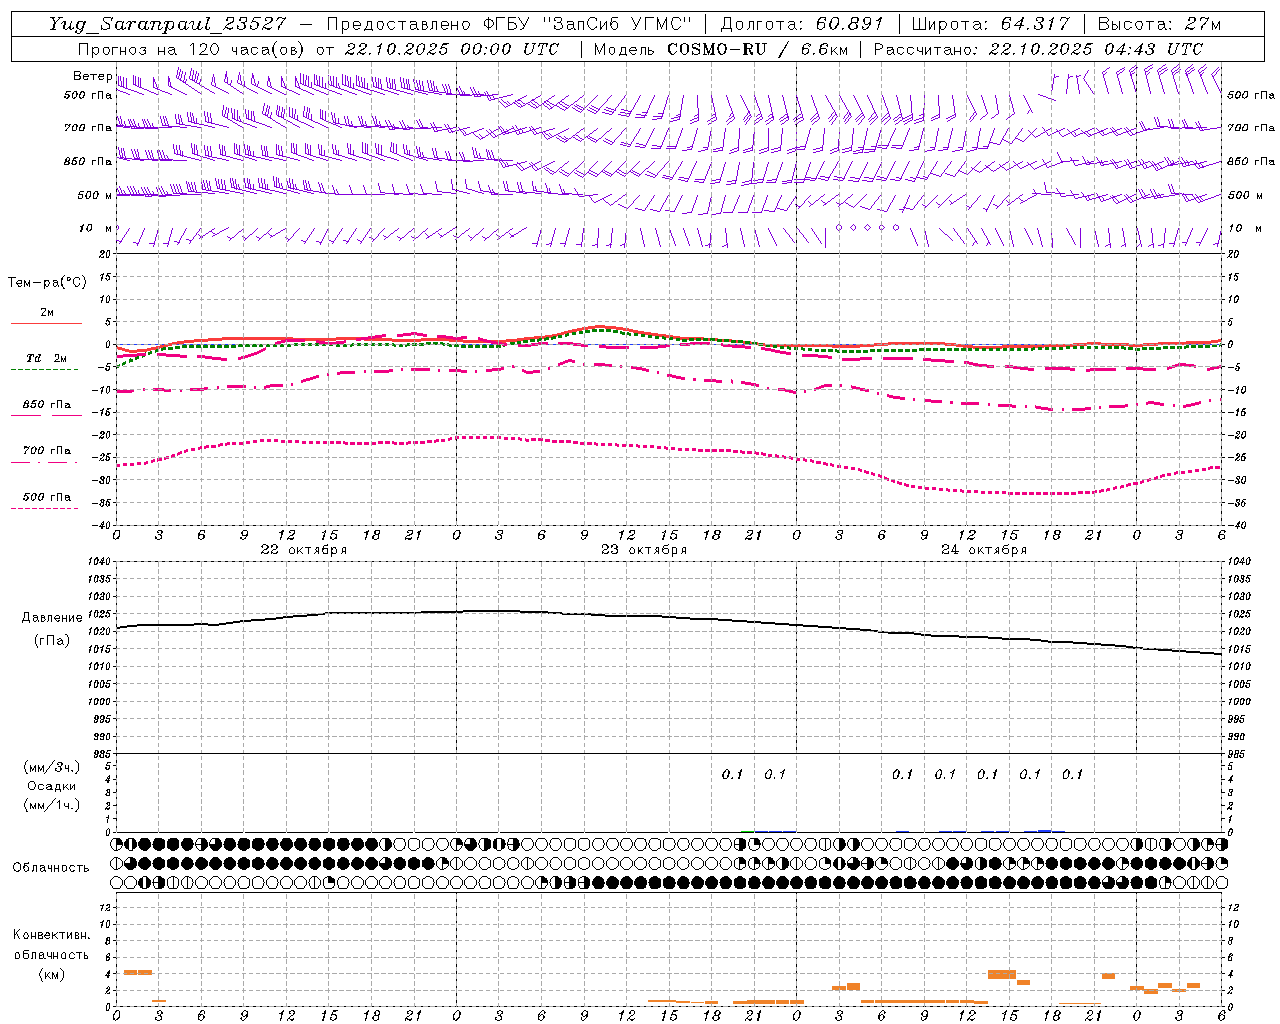Click the 'Облачность' cloudiness label

[x=51, y=868]
